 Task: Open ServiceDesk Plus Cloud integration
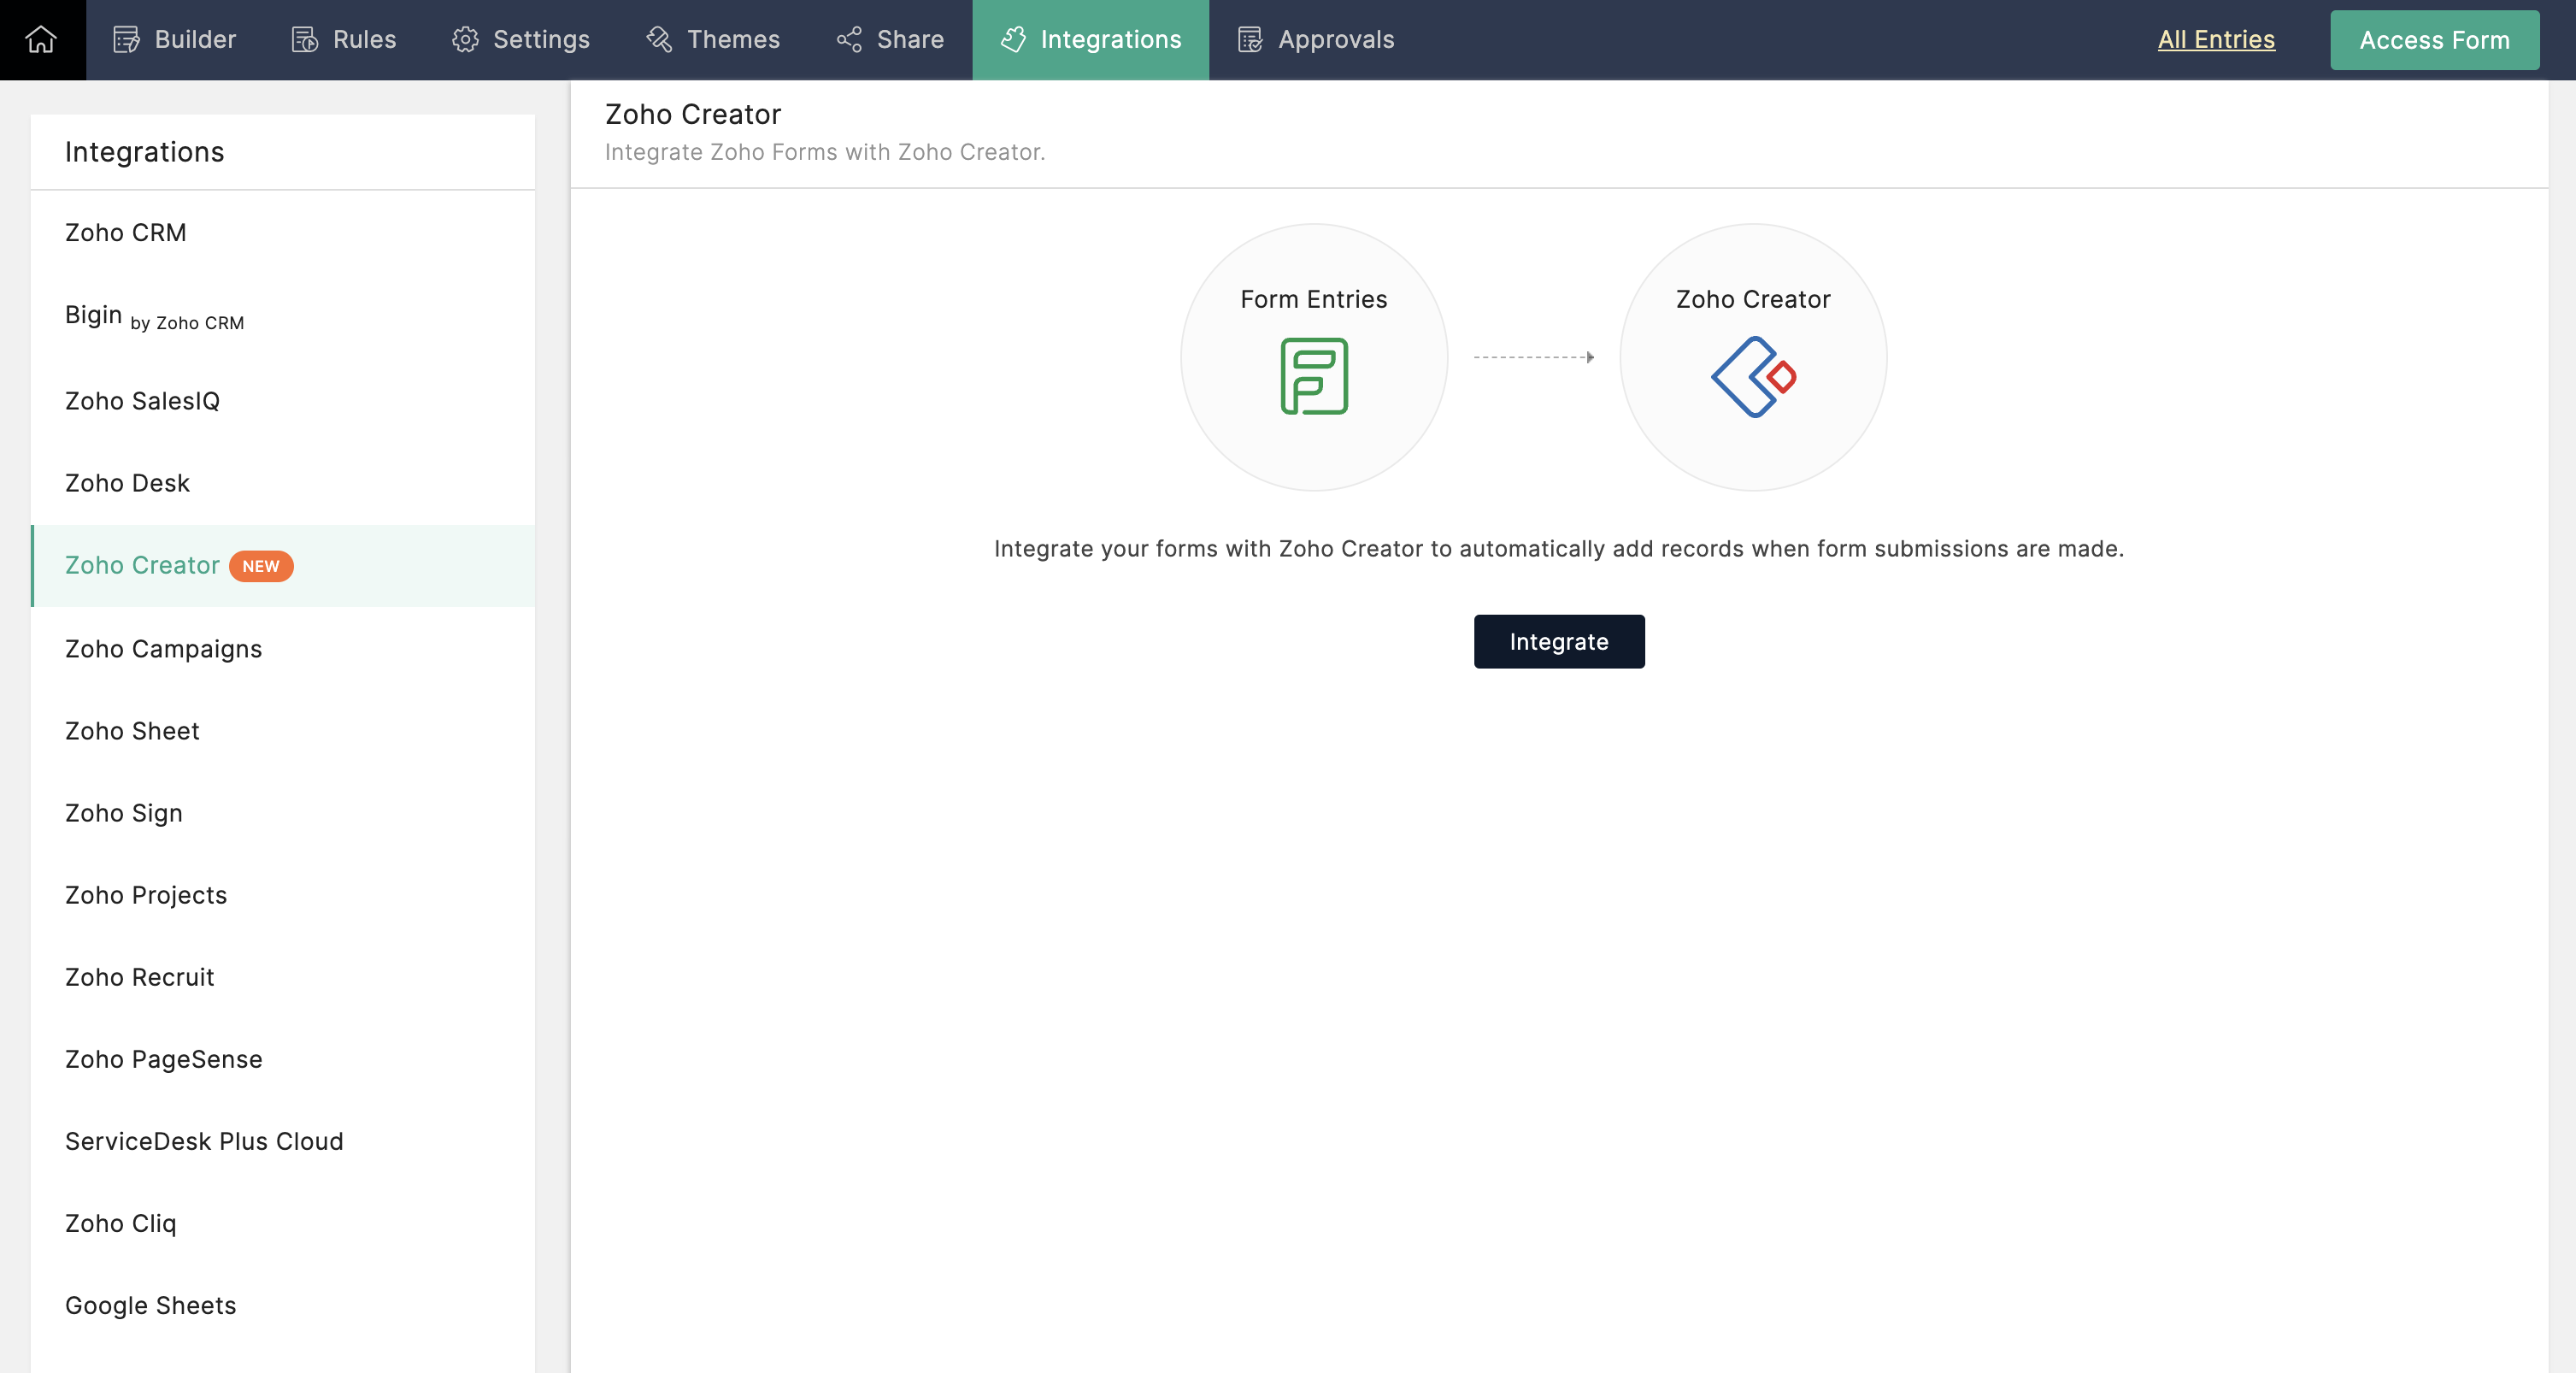coord(204,1141)
